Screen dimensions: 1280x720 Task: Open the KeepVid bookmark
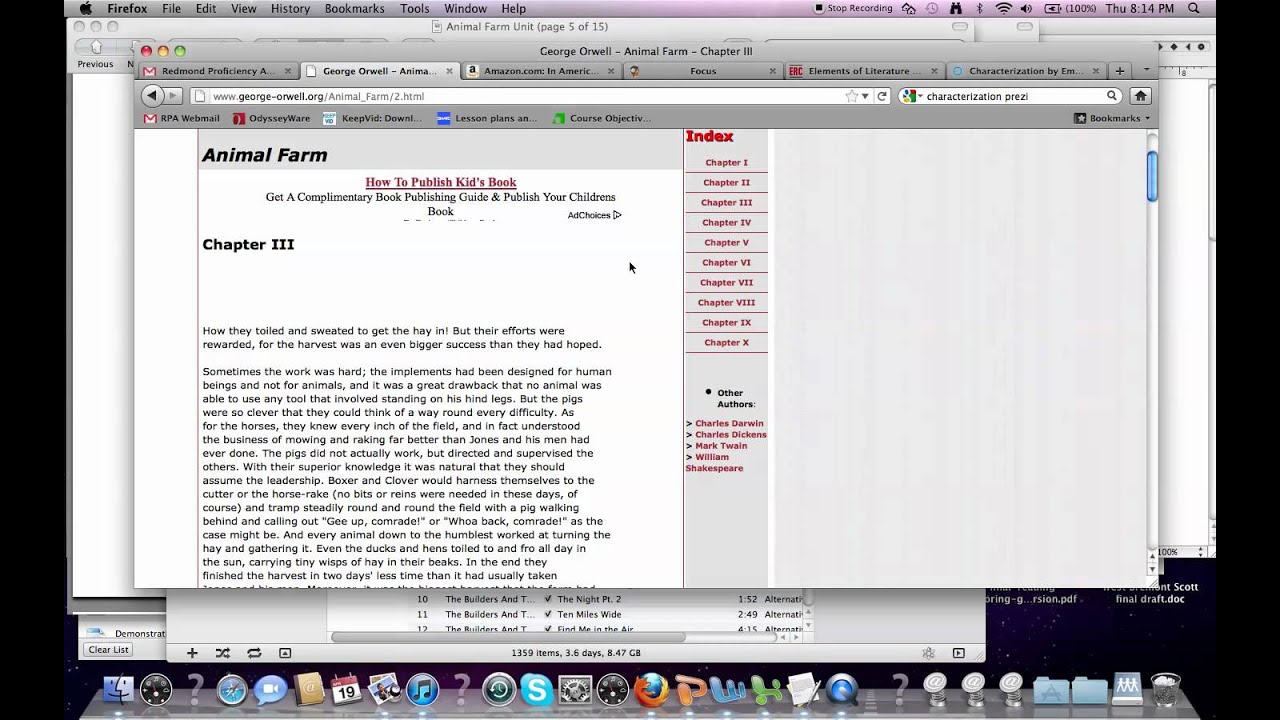coord(372,118)
